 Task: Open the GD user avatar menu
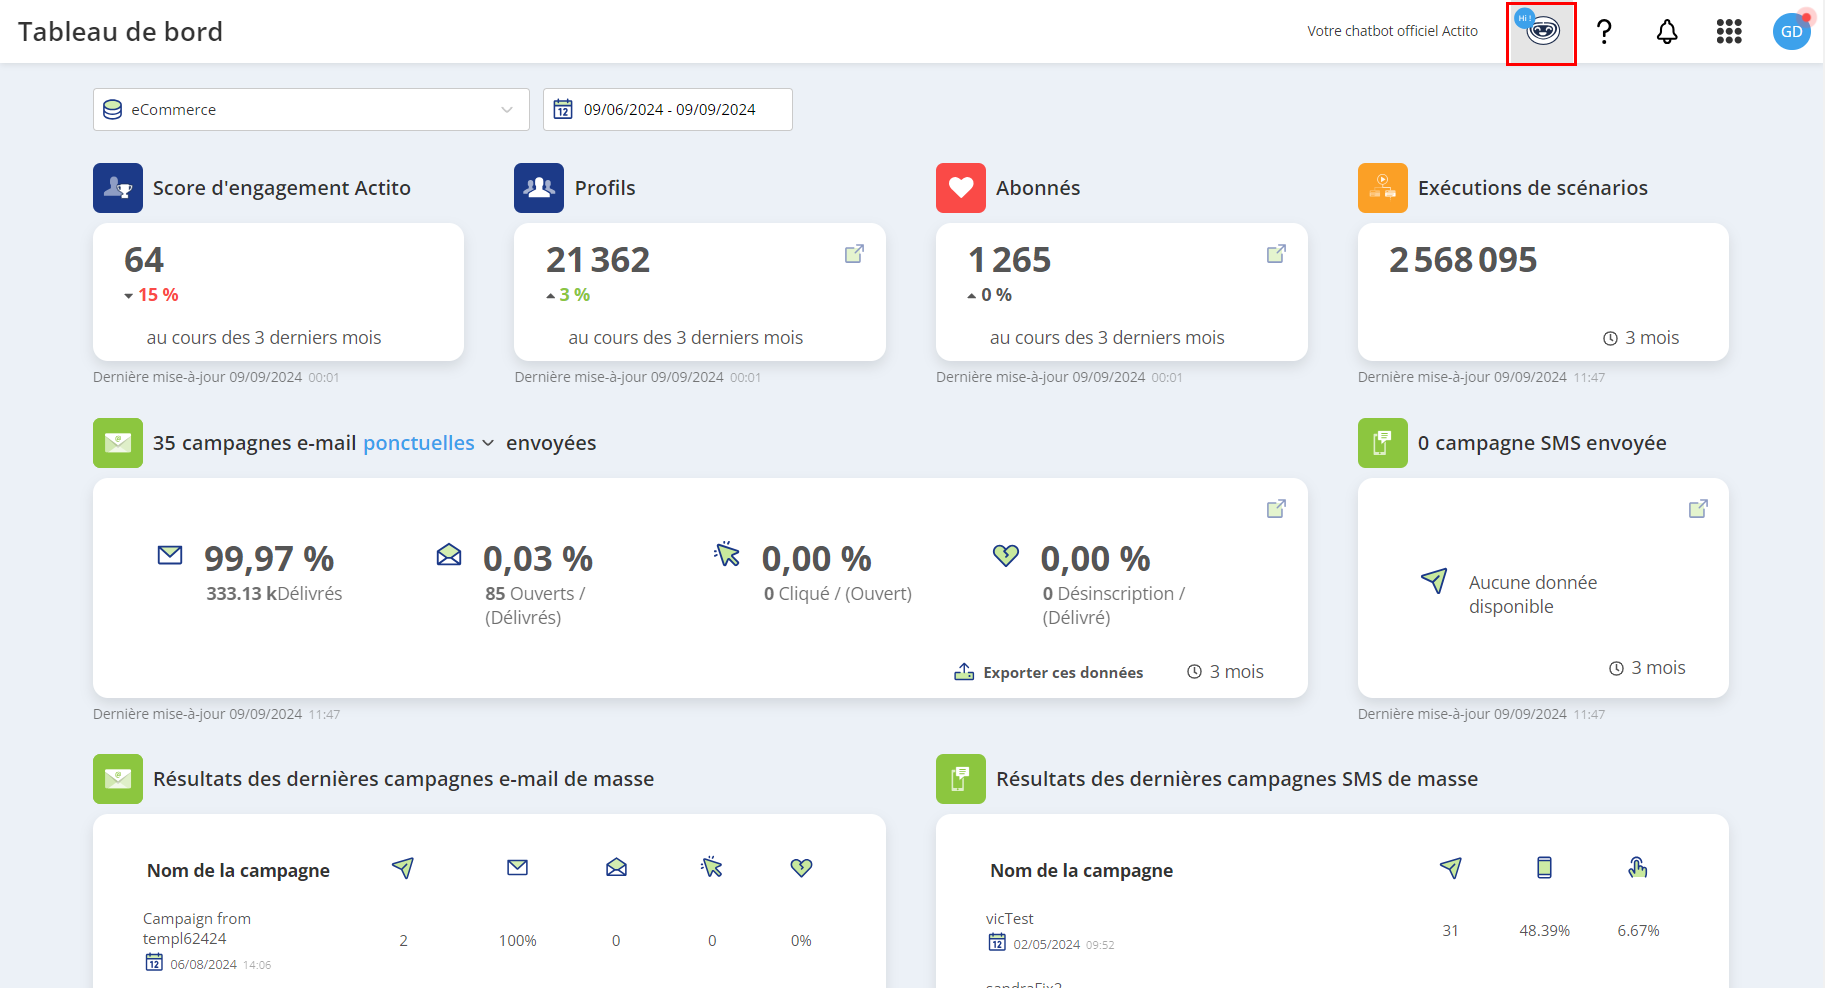(1791, 32)
